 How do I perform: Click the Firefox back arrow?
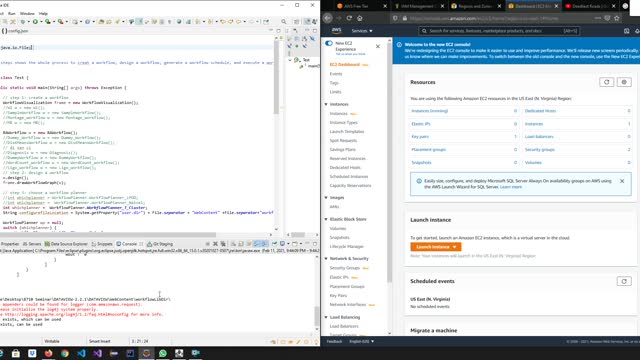[x=328, y=18]
